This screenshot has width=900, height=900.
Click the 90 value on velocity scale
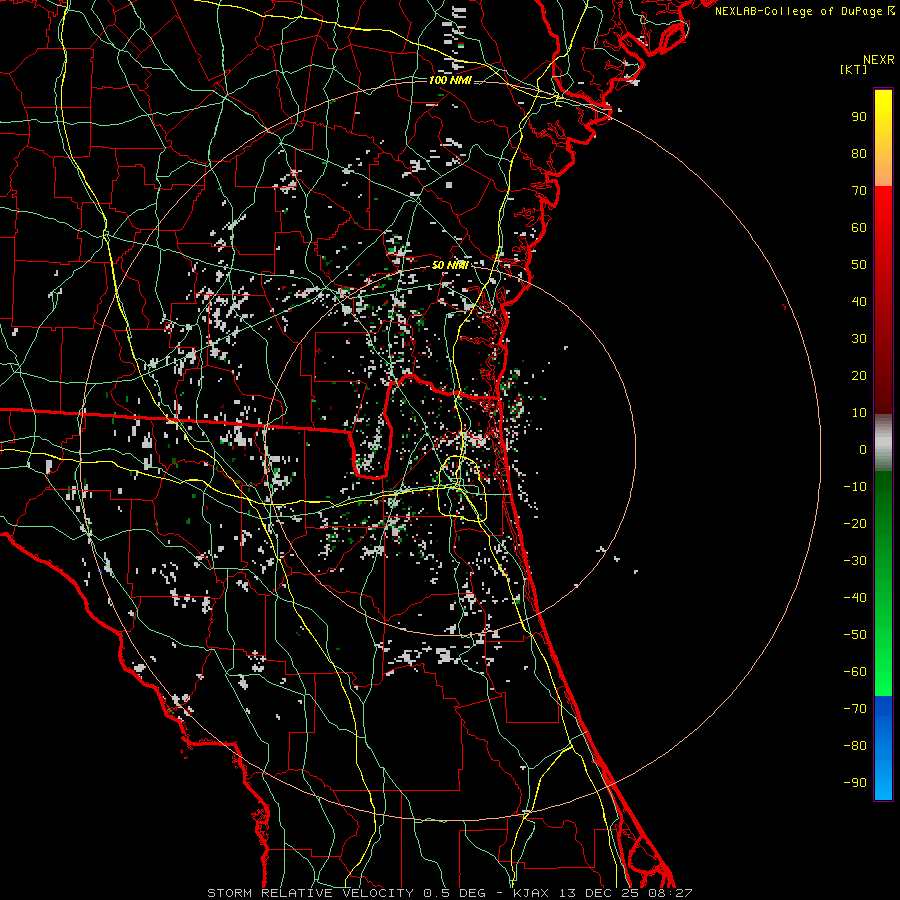tap(859, 117)
